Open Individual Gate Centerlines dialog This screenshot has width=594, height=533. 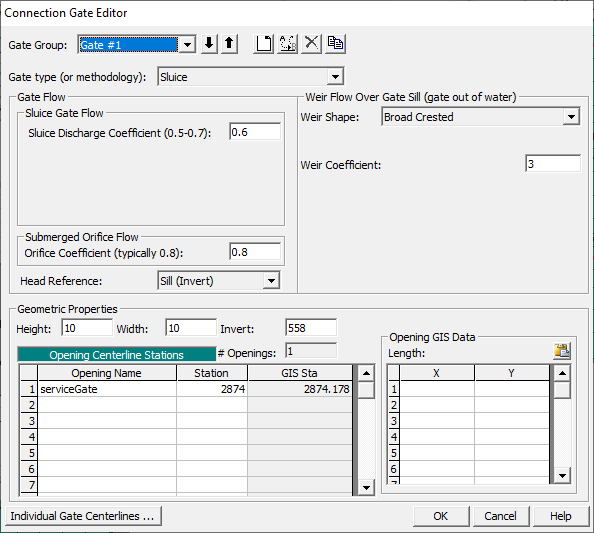(x=84, y=516)
